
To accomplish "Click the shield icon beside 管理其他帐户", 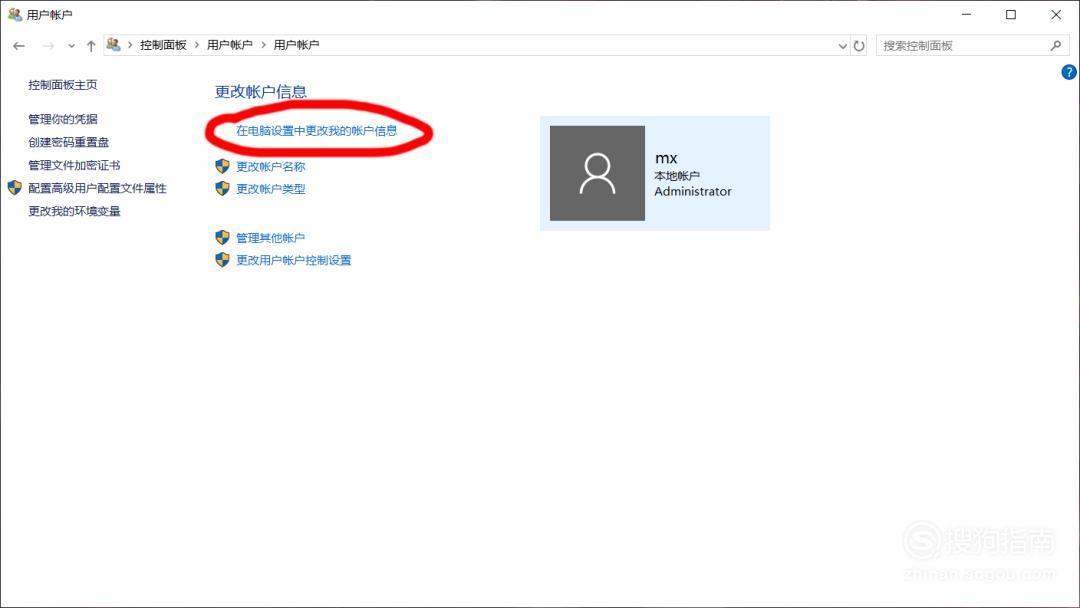I will 222,238.
